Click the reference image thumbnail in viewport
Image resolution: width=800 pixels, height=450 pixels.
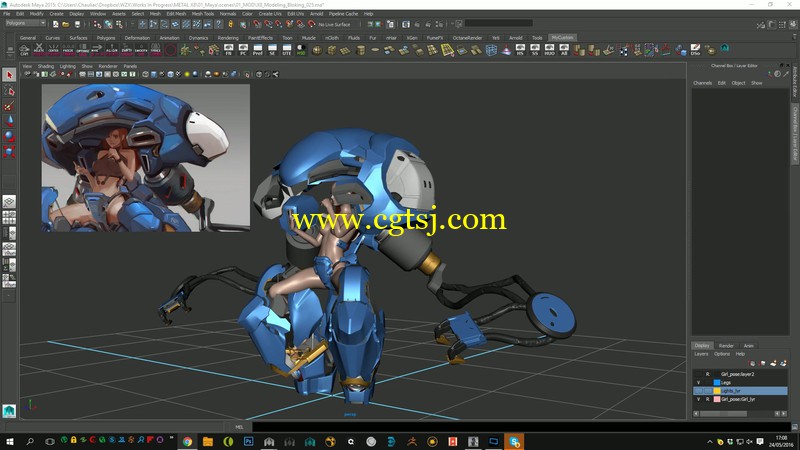click(x=145, y=158)
